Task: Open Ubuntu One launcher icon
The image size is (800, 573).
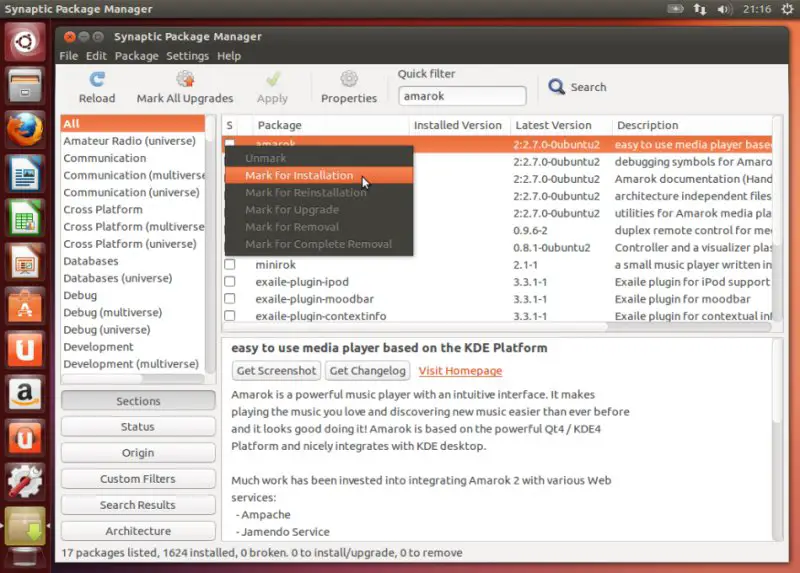Action: click(24, 350)
